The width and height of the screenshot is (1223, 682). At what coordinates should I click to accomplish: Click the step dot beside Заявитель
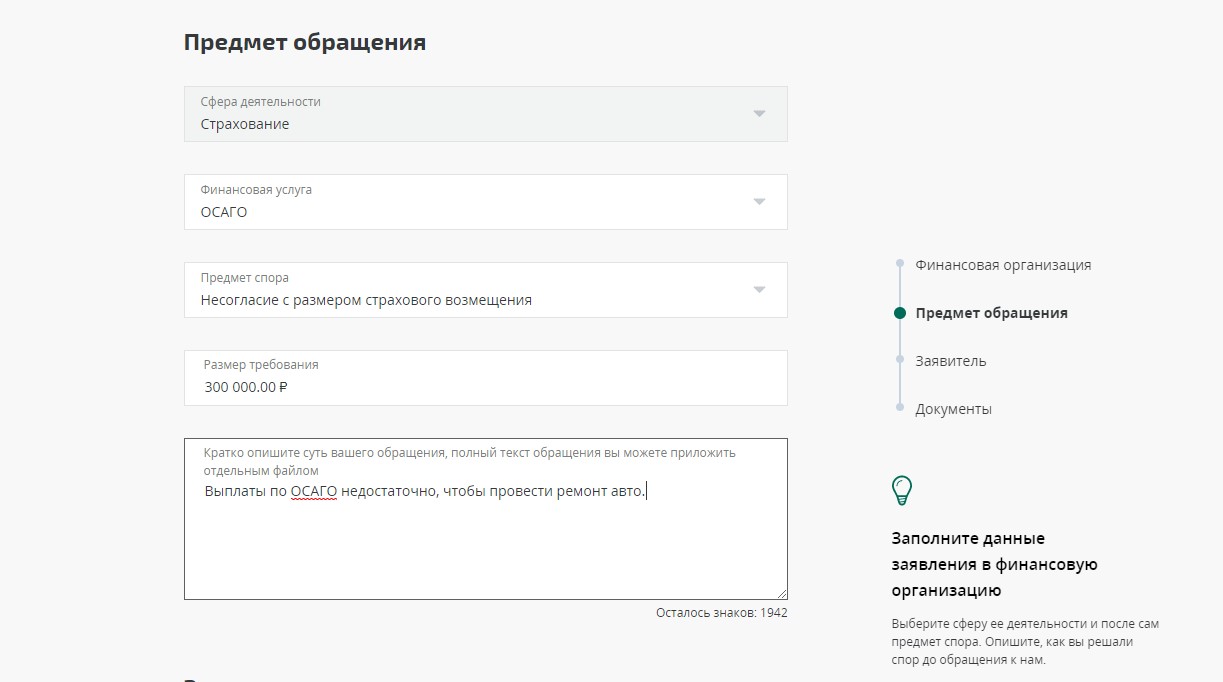click(900, 361)
